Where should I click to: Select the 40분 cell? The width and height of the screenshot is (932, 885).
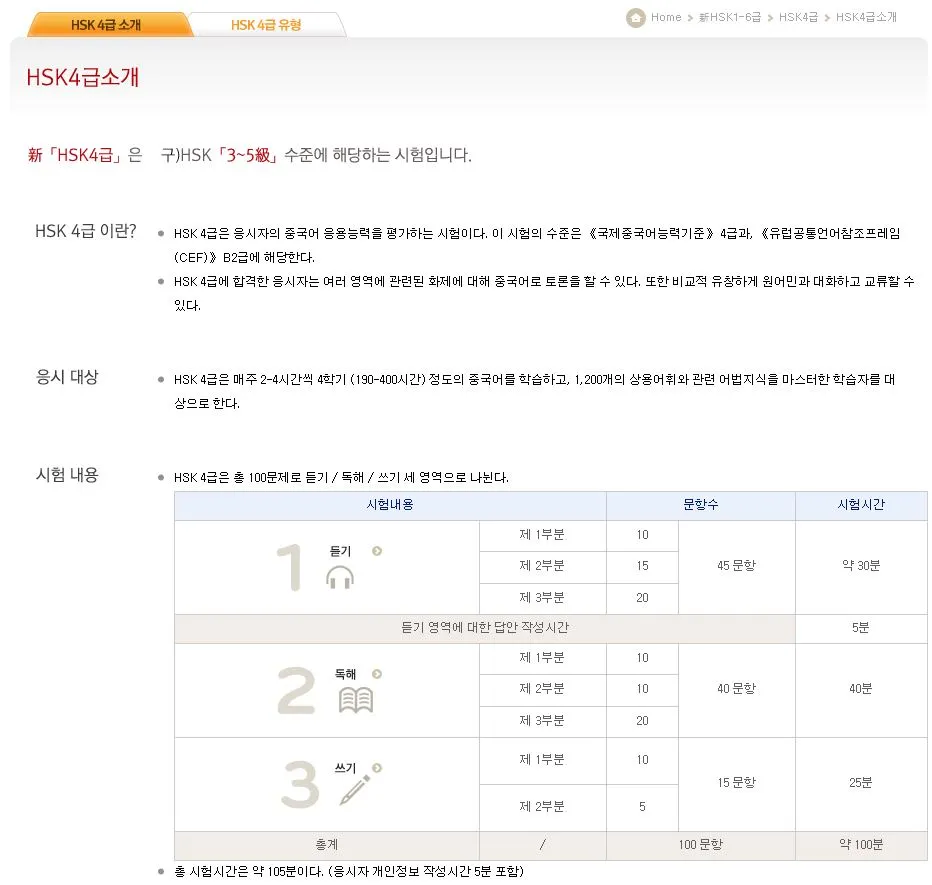click(861, 689)
